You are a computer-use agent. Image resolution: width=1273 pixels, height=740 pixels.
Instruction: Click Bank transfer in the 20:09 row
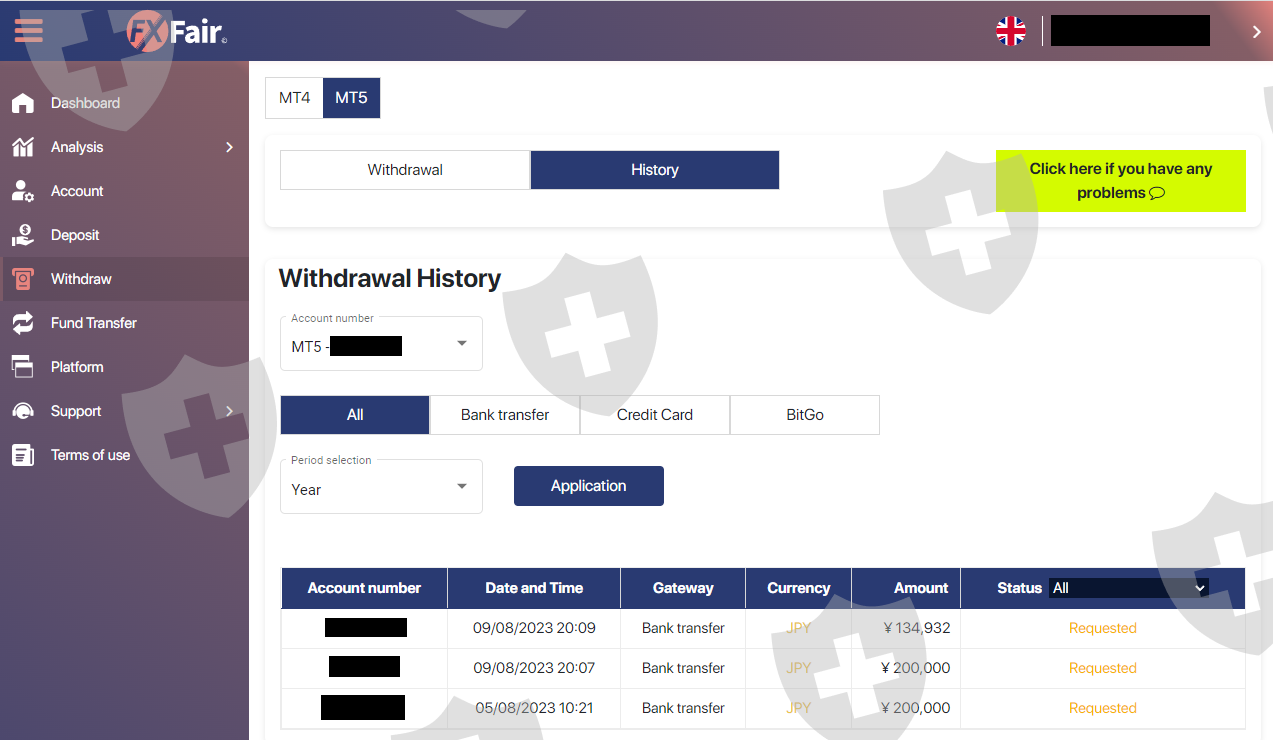[x=683, y=628]
